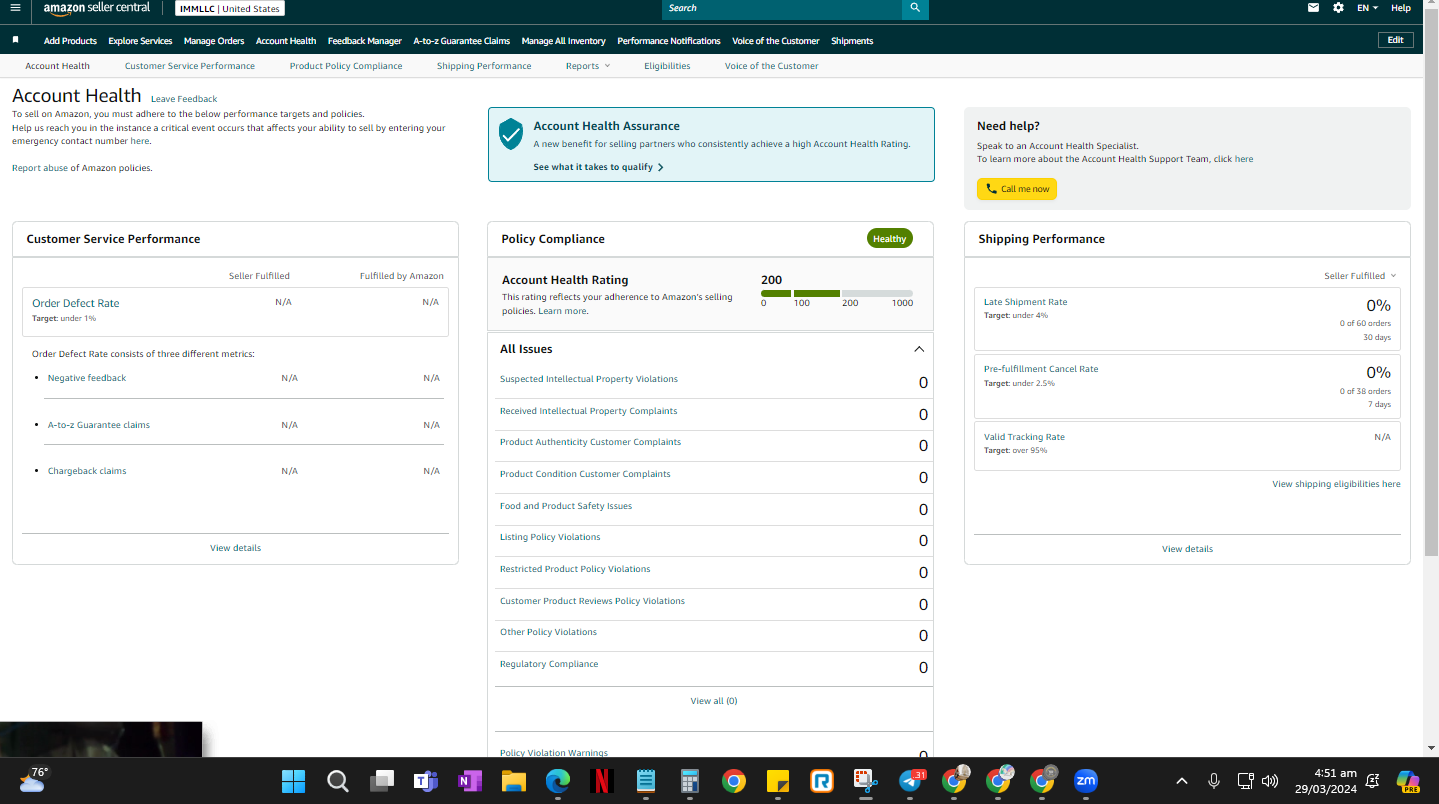Click the Edit button
The height and width of the screenshot is (804, 1439).
click(x=1396, y=40)
